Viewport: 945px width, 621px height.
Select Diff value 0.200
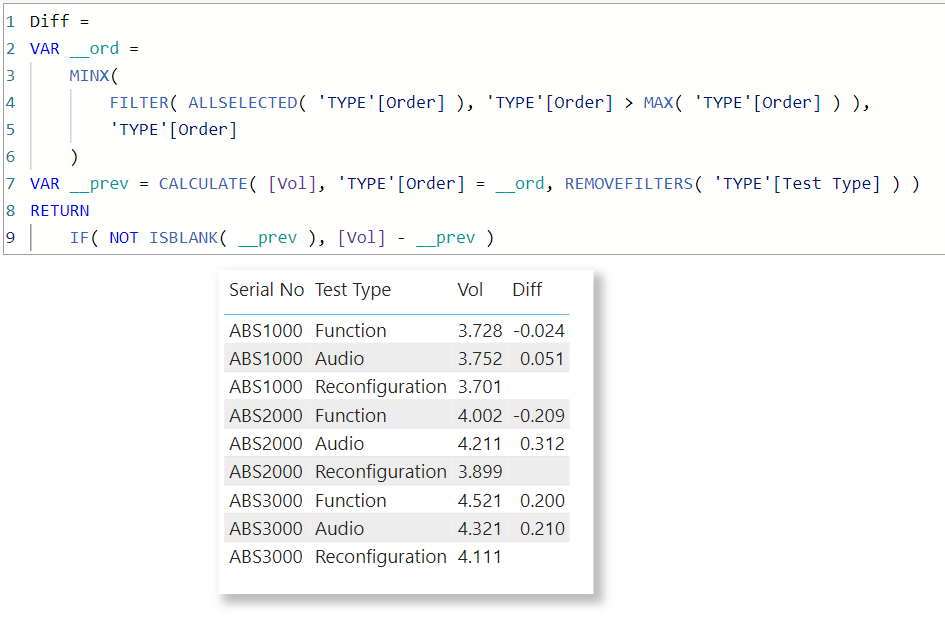point(542,500)
